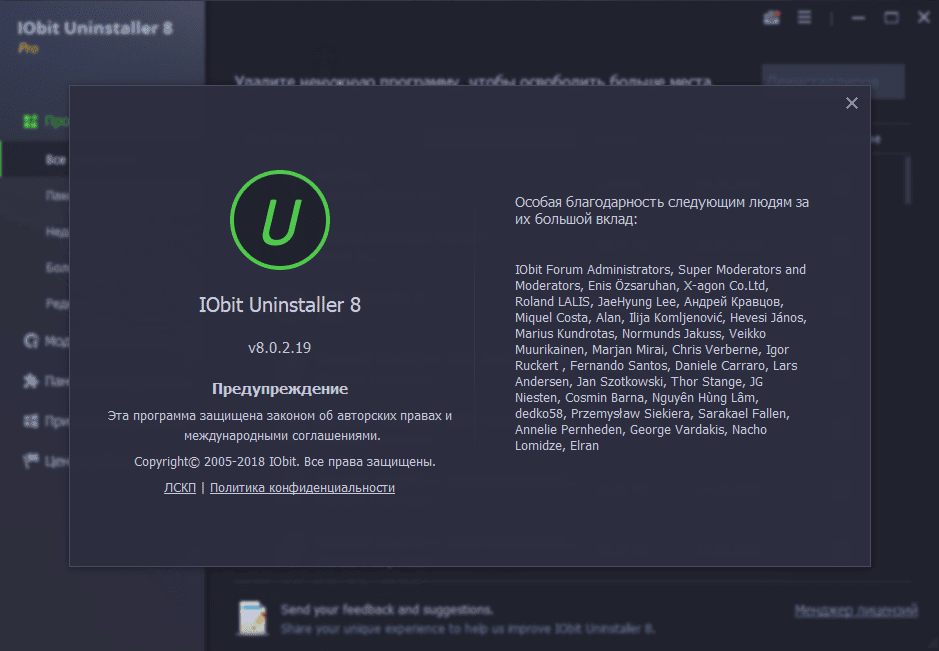Click the flag action center icon in sidebar

click(31, 461)
